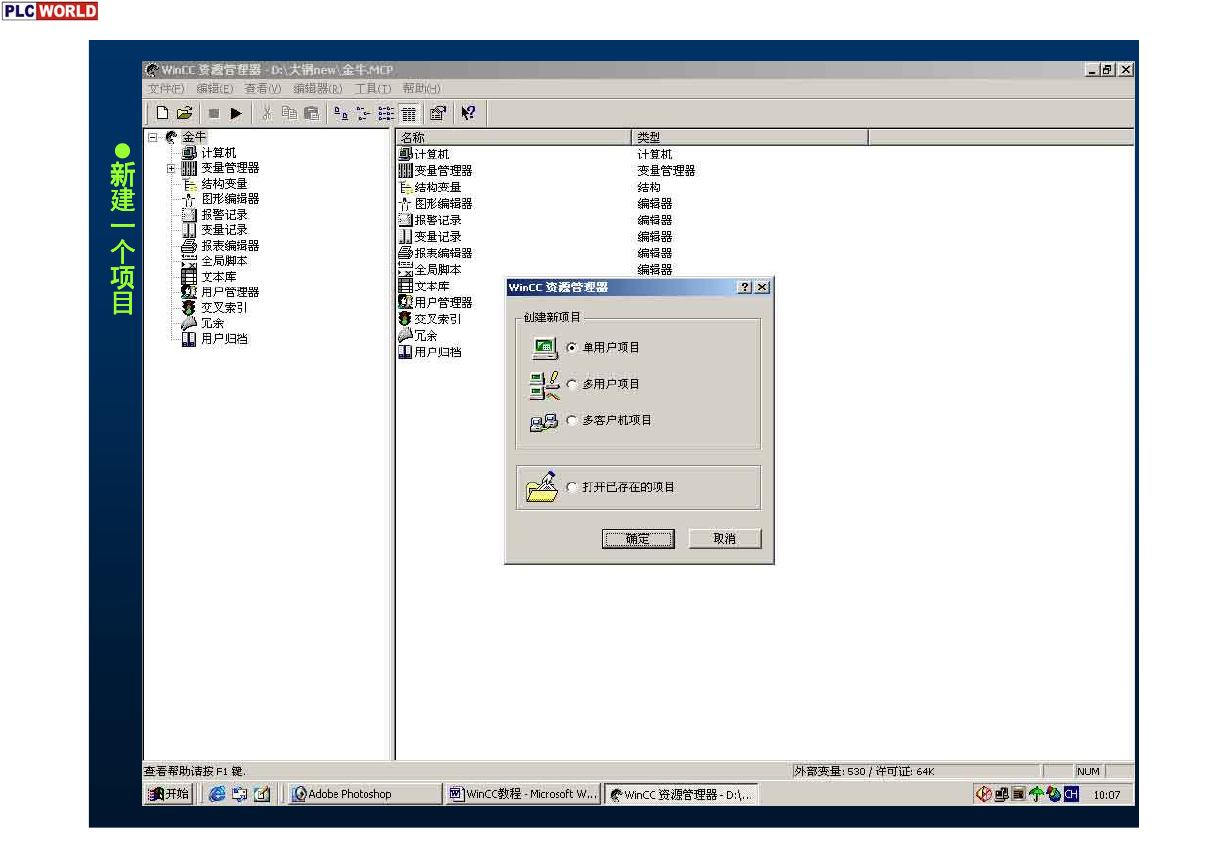Select 结构变量 in left tree
1228x868 pixels.
tap(224, 184)
